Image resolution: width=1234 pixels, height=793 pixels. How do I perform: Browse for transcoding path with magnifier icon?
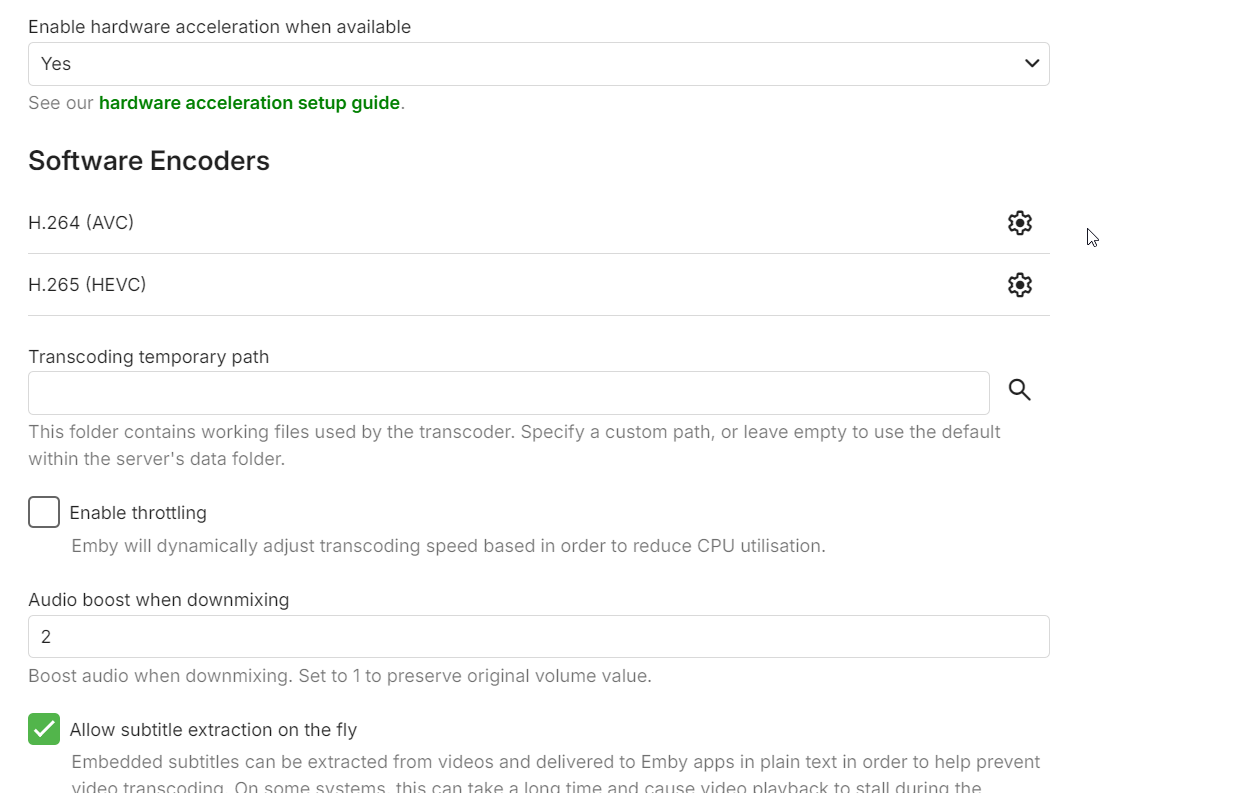[x=1019, y=390]
